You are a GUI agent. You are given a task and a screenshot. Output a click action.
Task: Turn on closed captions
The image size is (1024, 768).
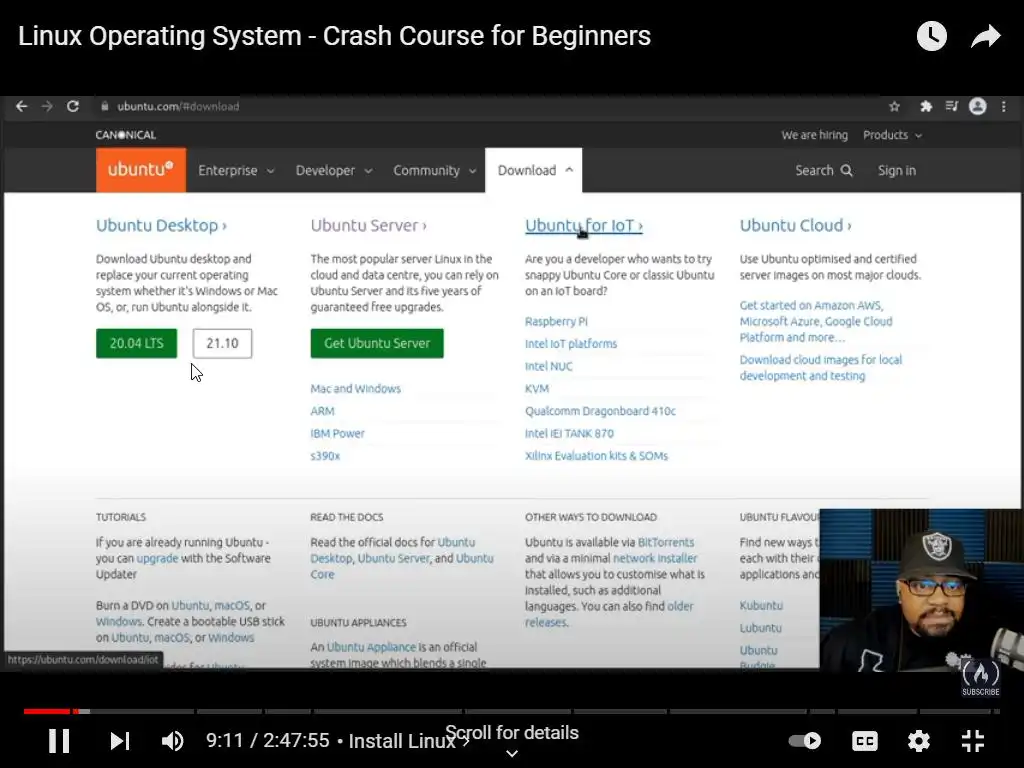tap(865, 741)
